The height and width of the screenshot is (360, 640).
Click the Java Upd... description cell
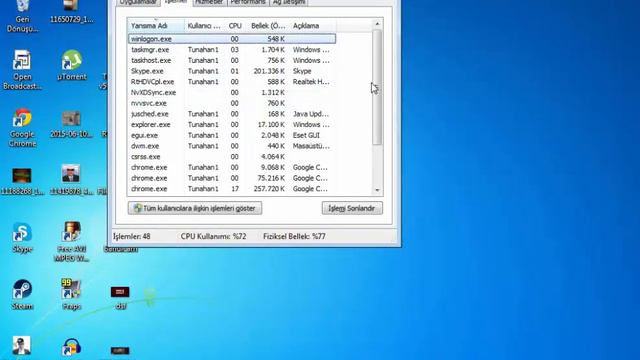(x=311, y=114)
